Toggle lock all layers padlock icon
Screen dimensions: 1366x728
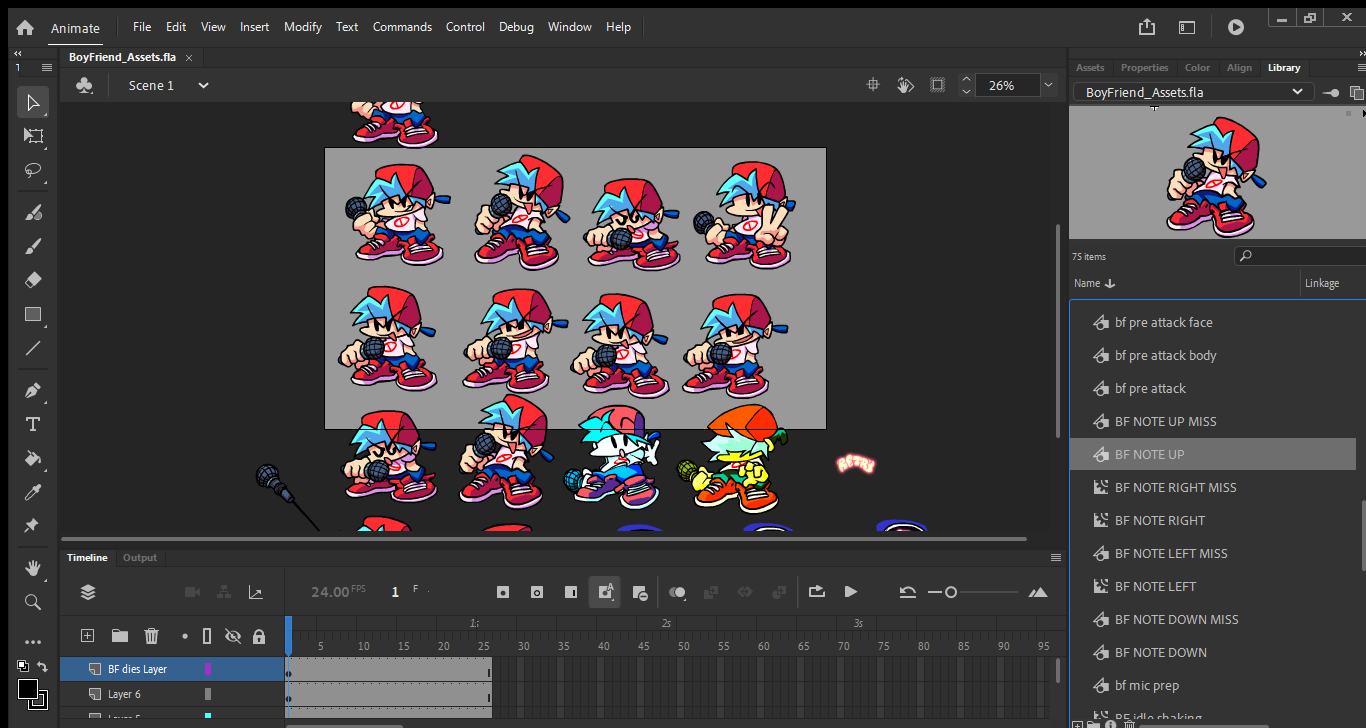(x=259, y=636)
